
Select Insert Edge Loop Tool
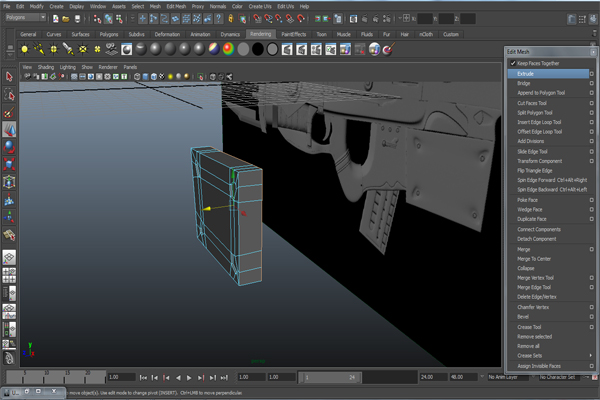tap(539, 122)
